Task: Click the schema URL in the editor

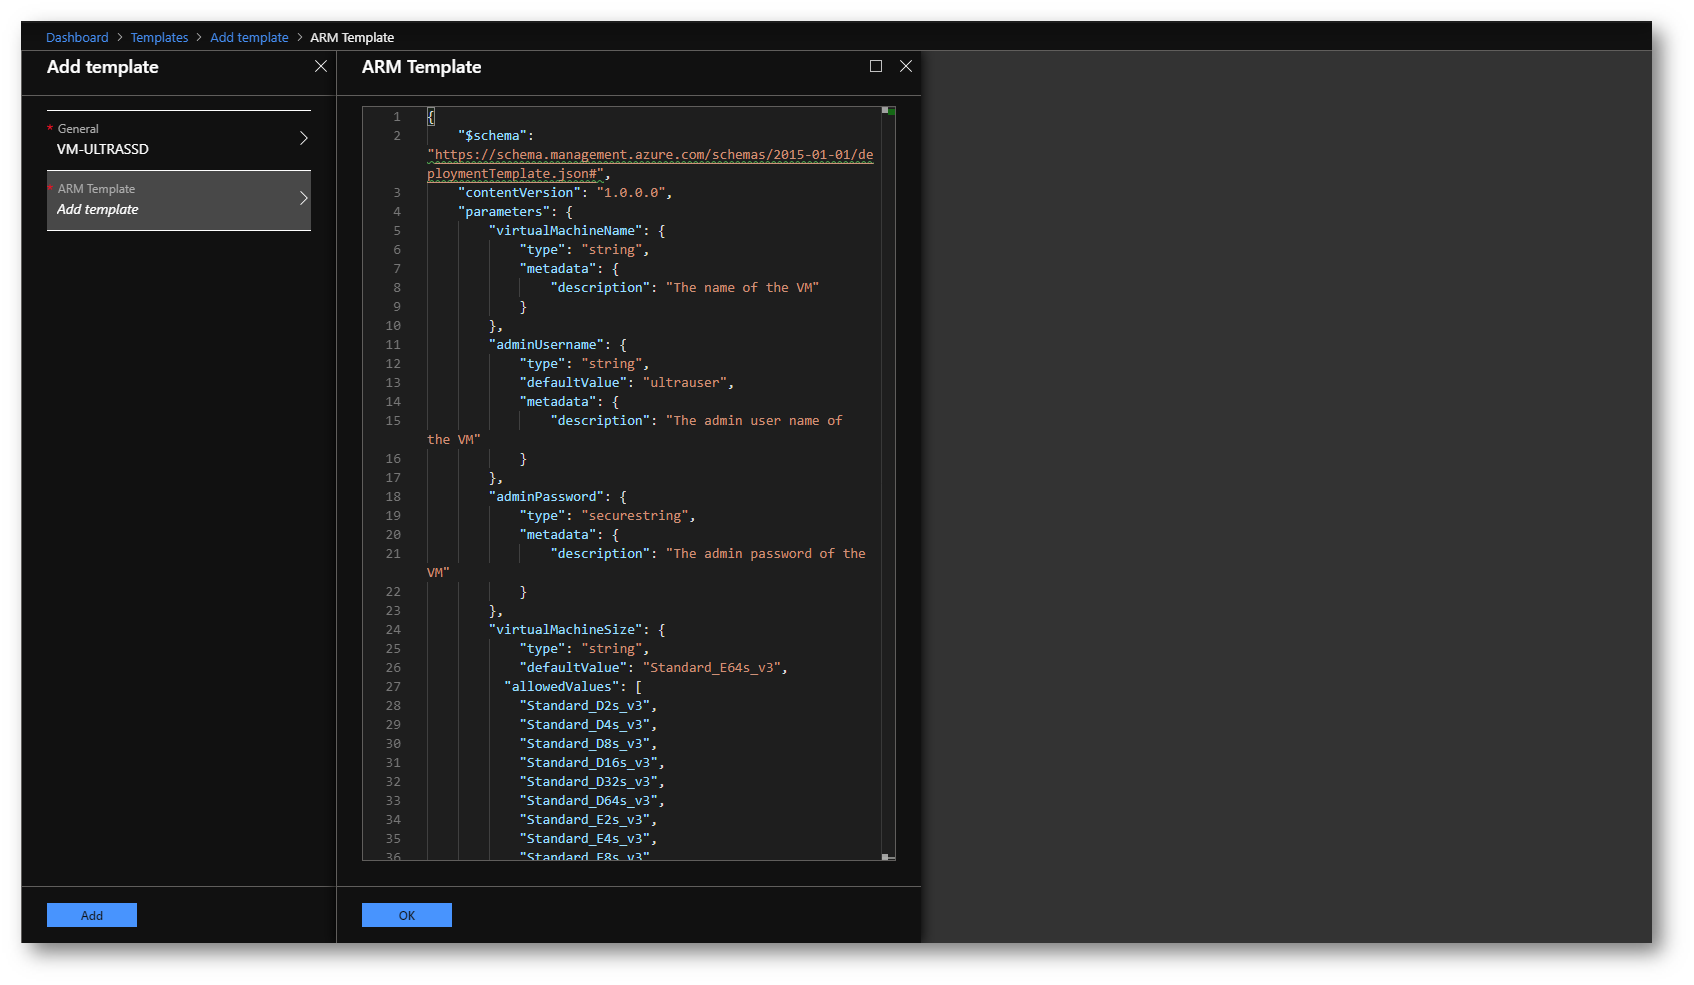Action: pos(650,164)
